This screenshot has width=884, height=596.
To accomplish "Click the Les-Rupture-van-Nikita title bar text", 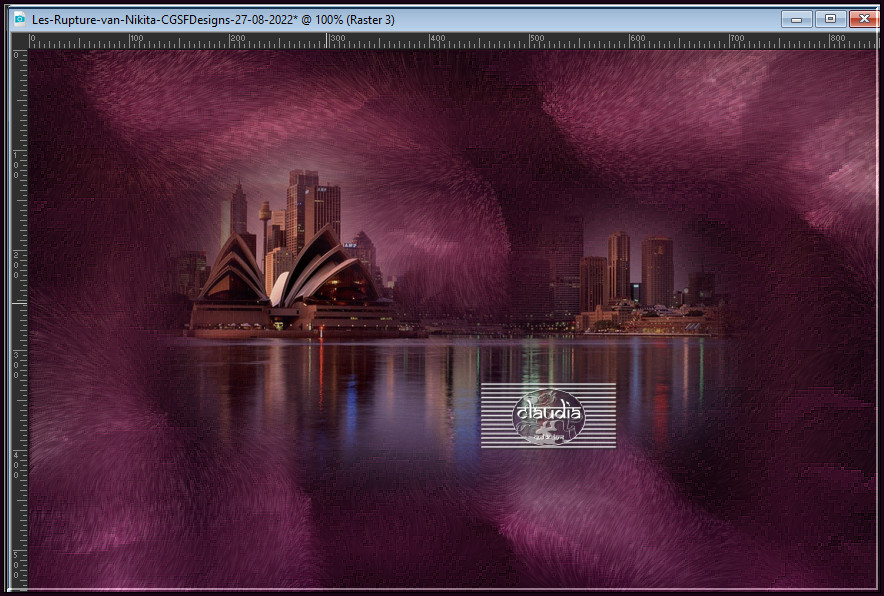I will (x=213, y=20).
